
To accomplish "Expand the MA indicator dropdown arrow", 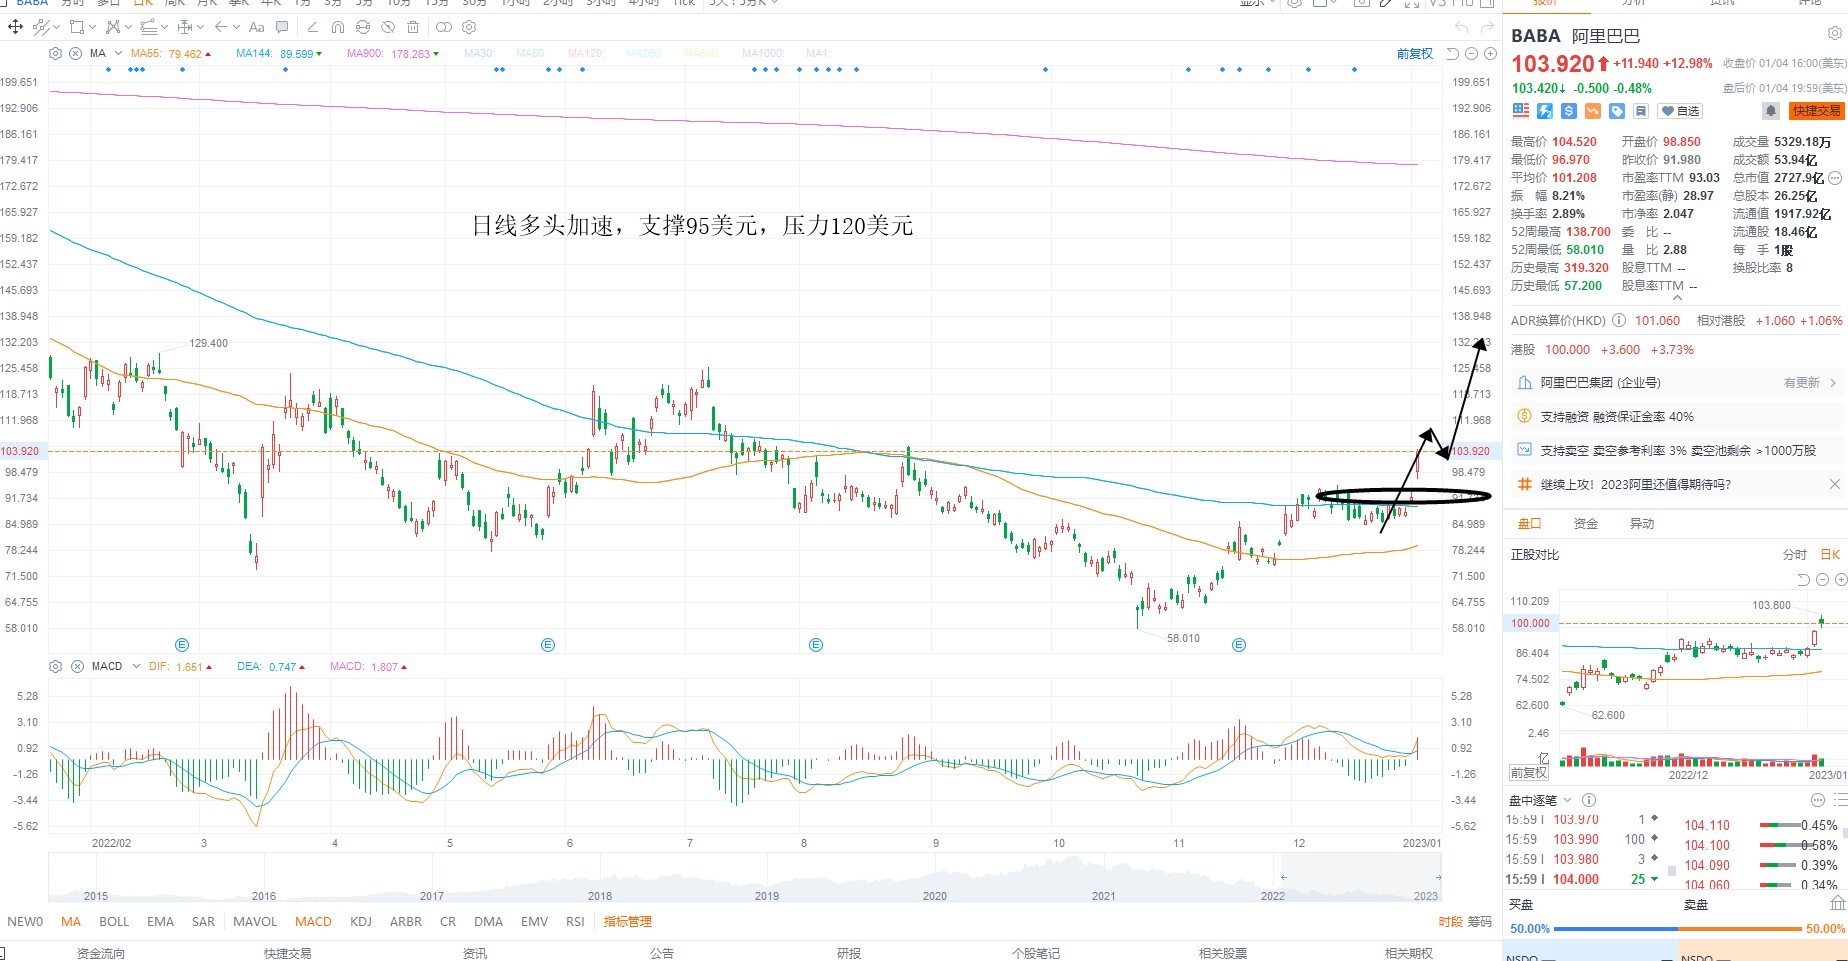I will pyautogui.click(x=118, y=53).
